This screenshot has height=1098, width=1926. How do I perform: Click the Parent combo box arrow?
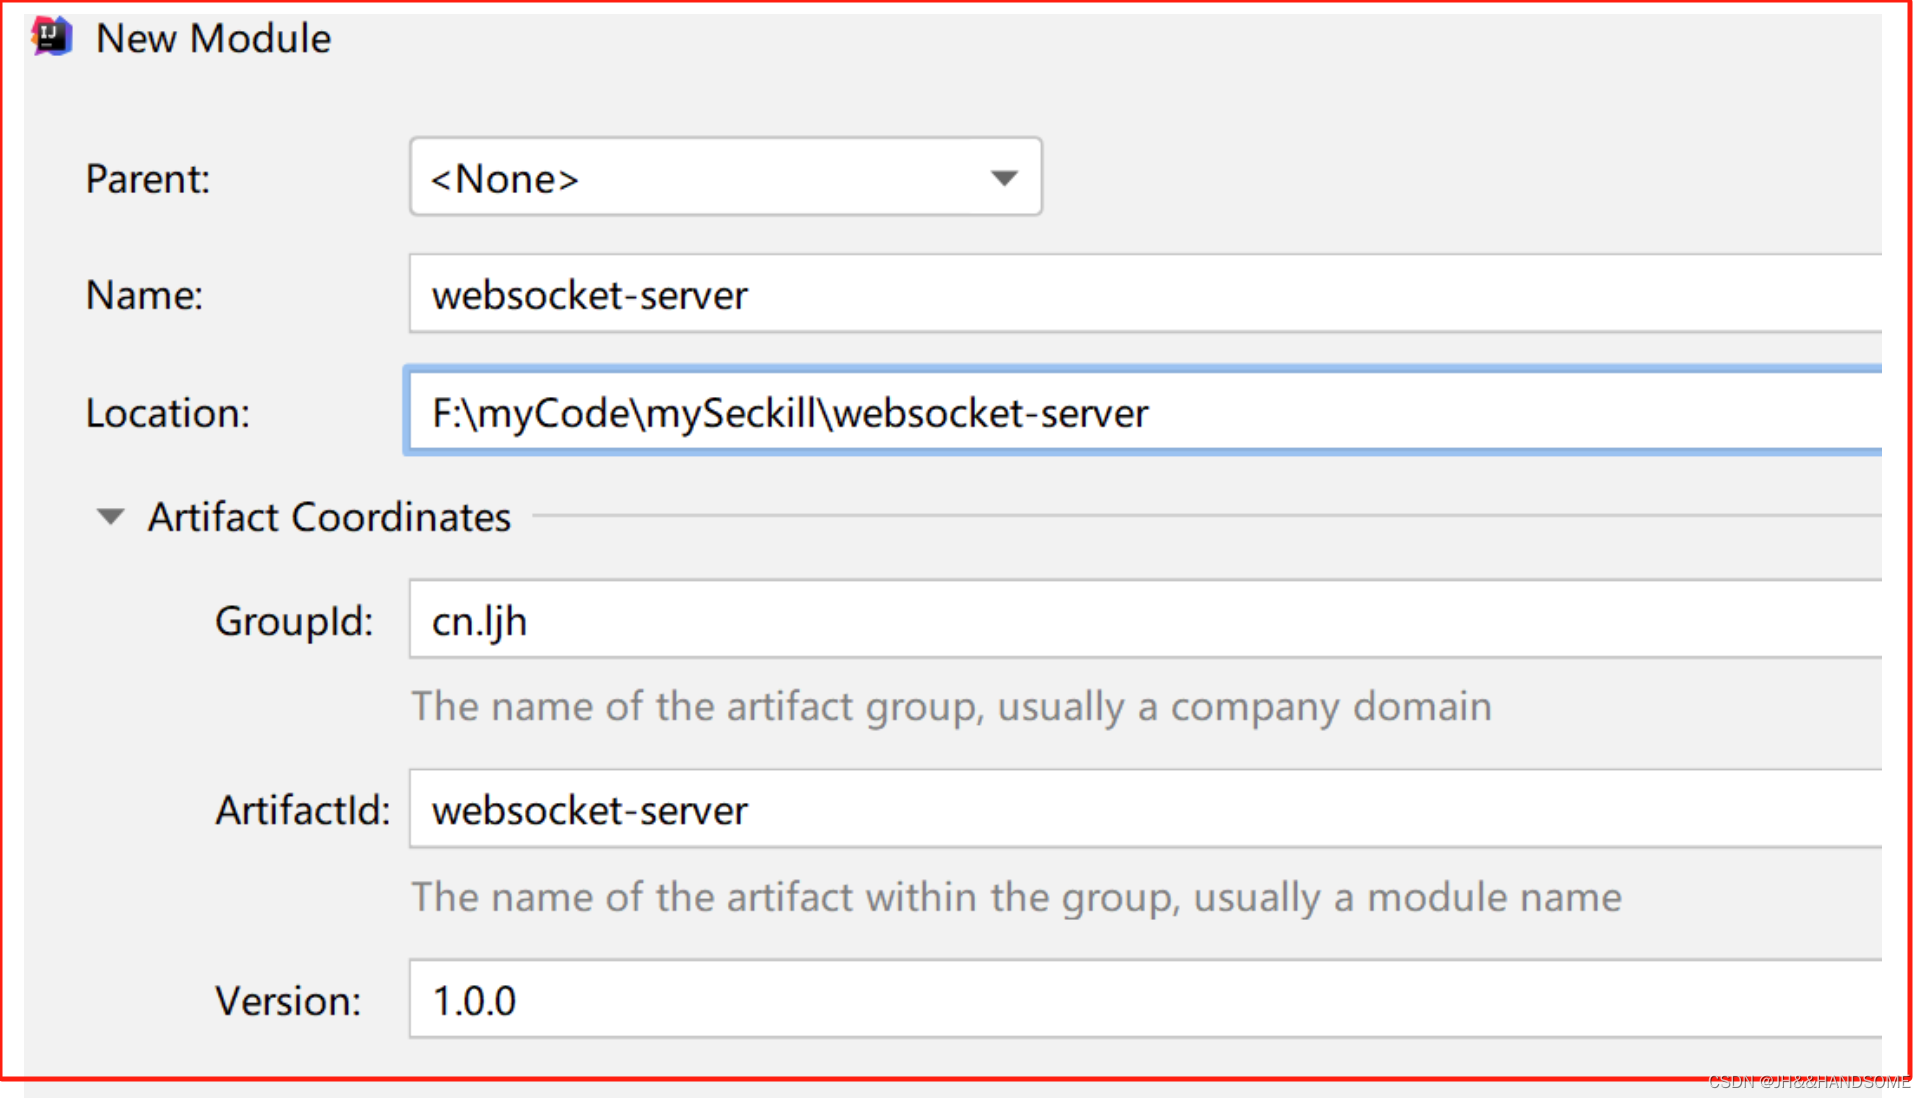point(1003,178)
